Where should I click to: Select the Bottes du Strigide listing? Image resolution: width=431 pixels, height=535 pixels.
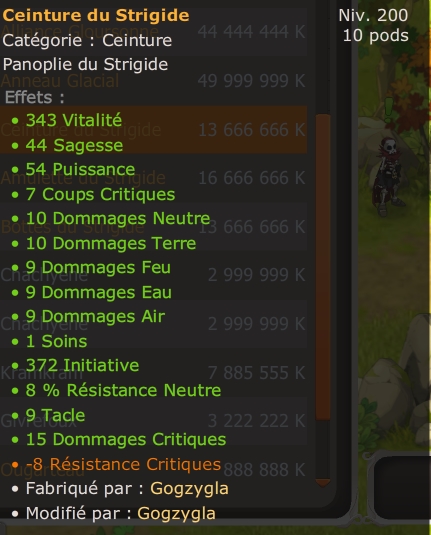[153, 227]
